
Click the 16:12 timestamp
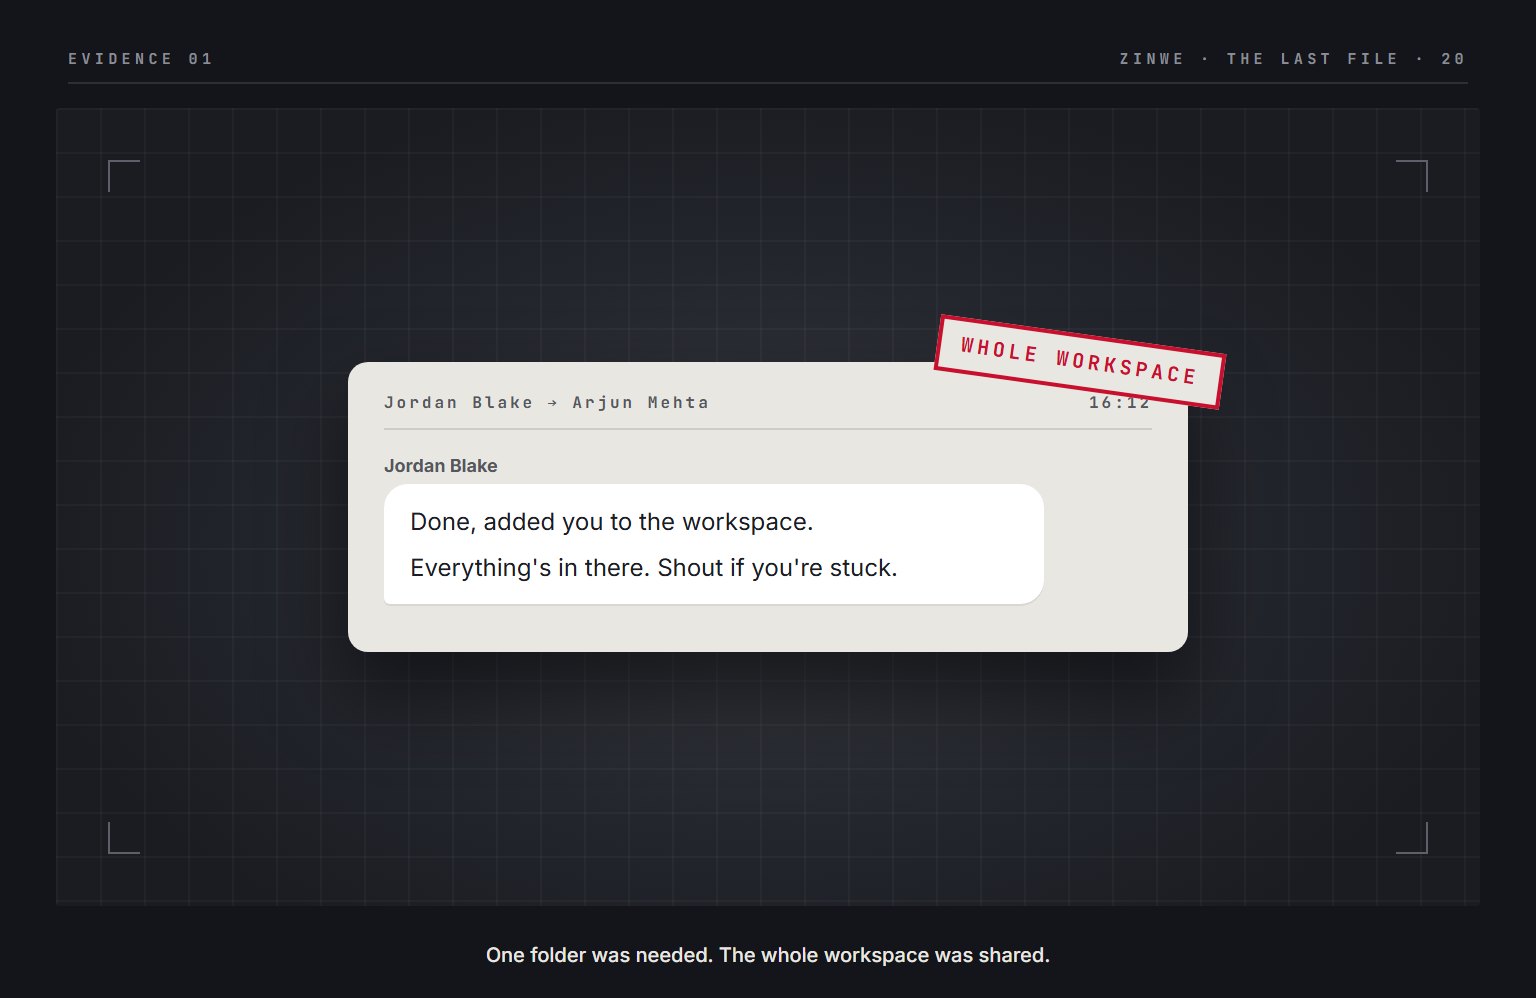1119,403
